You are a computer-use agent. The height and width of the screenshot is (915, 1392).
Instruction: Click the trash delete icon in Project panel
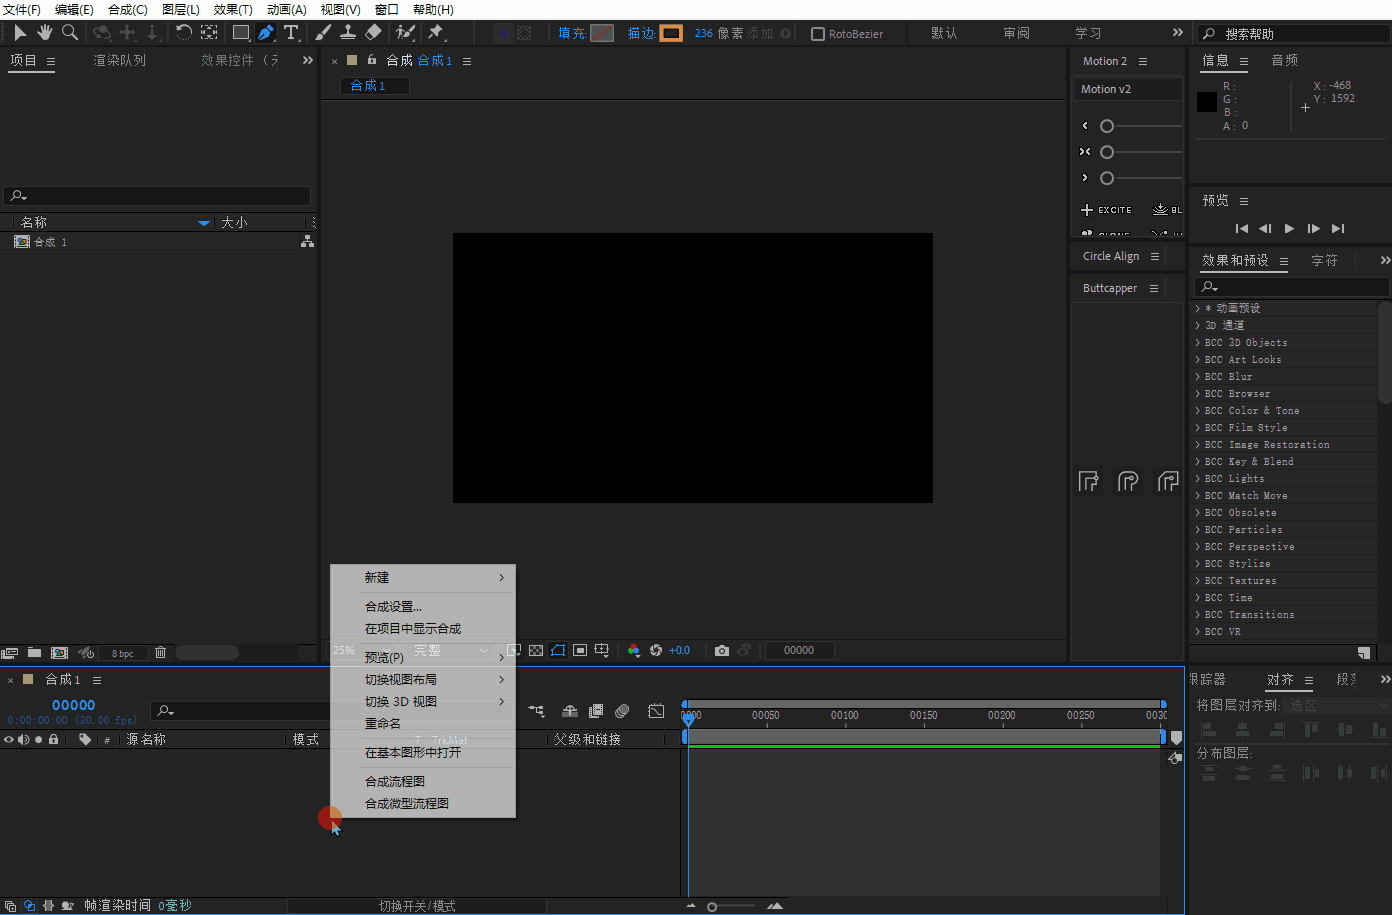(x=160, y=653)
